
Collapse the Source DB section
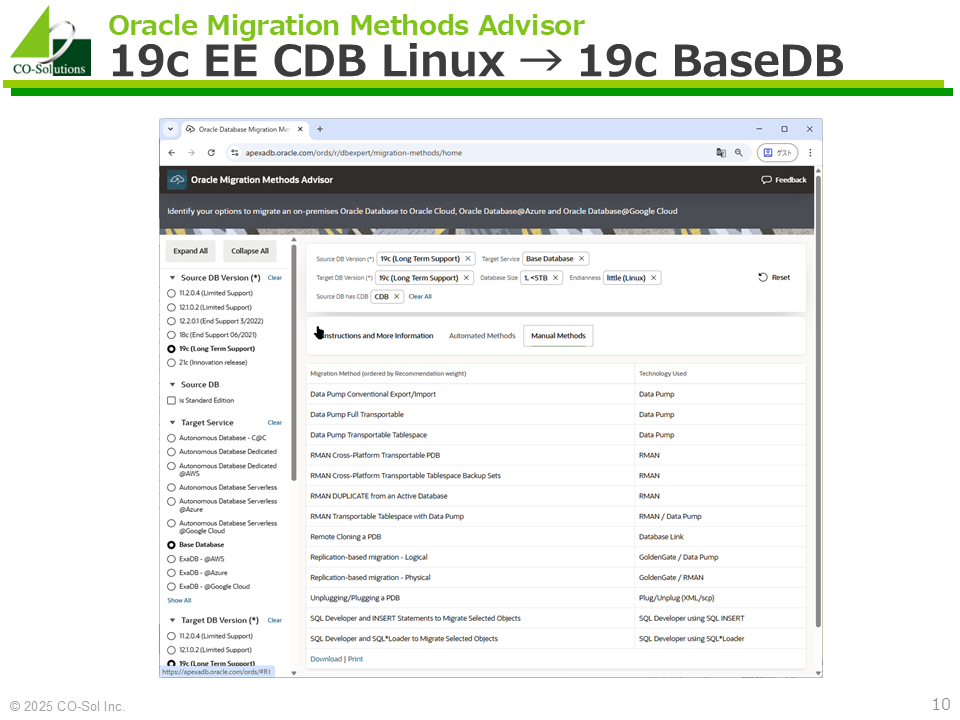coord(172,384)
